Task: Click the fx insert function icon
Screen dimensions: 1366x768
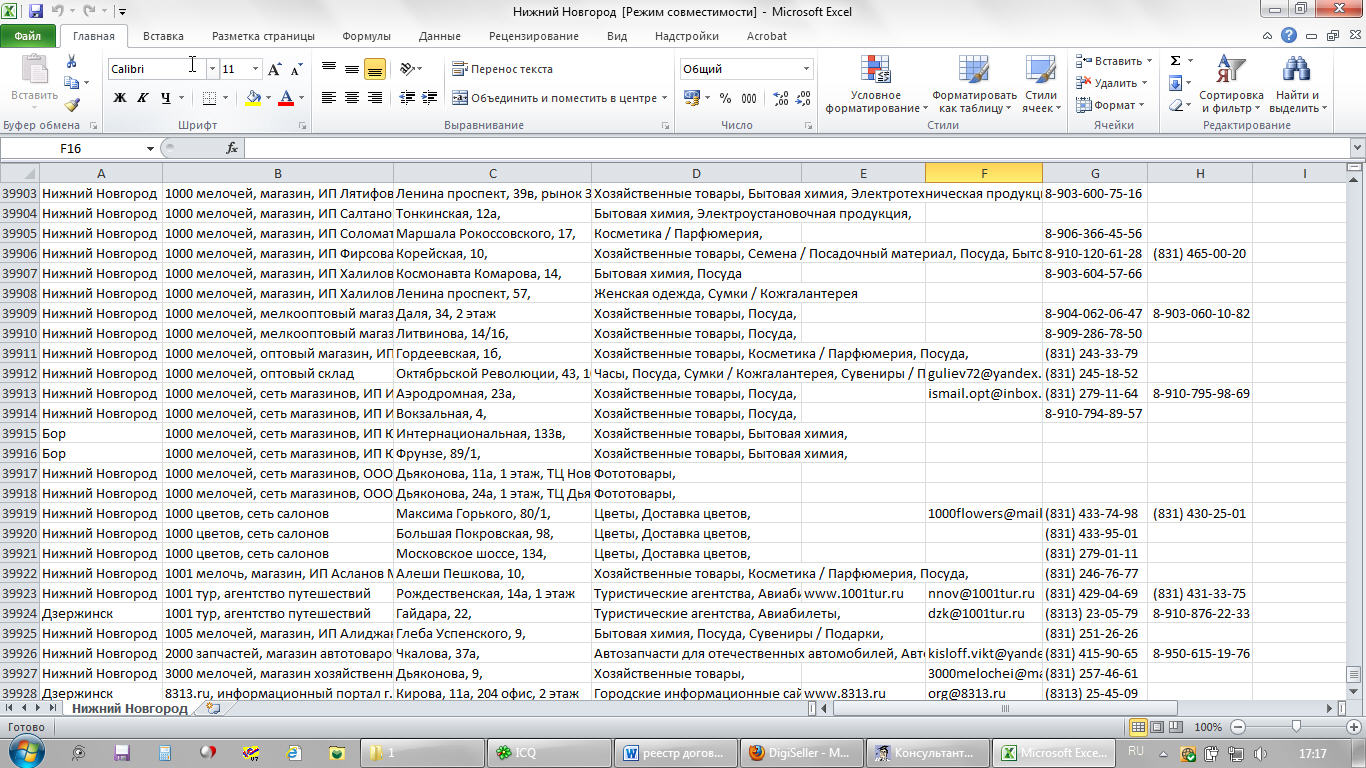Action: [x=232, y=148]
